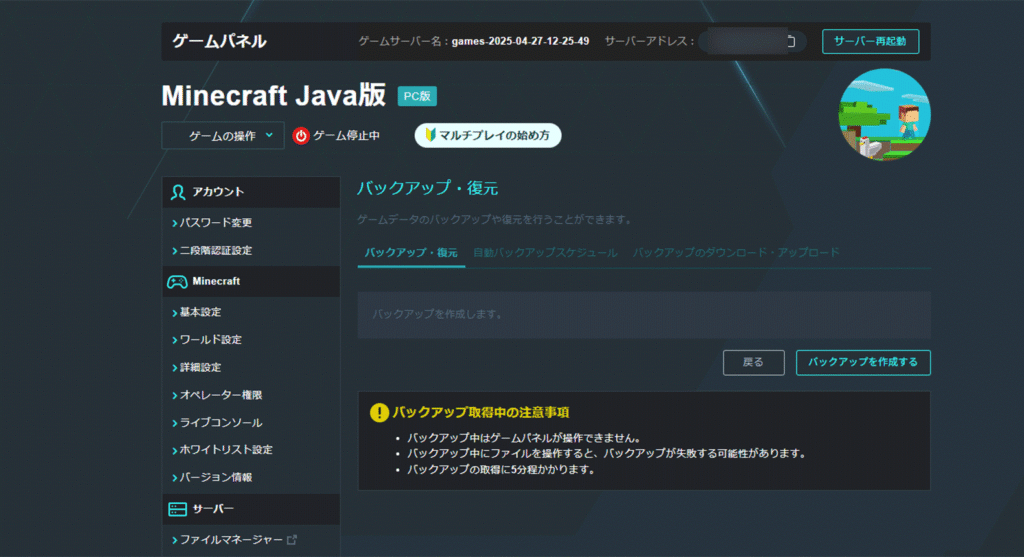
Task: Click the Minecraft character avatar image
Action: (x=884, y=114)
